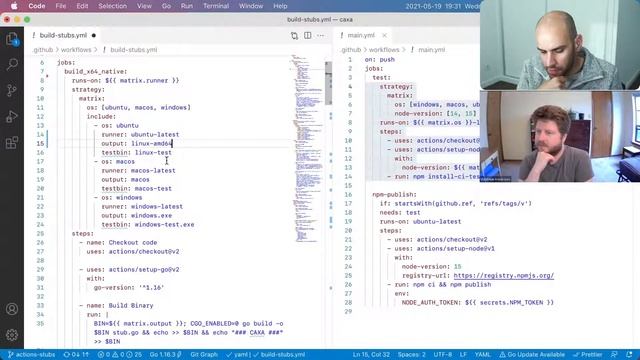640x360 pixels.
Task: Switch to the build-stubs.yml tab
Action: pos(63,36)
